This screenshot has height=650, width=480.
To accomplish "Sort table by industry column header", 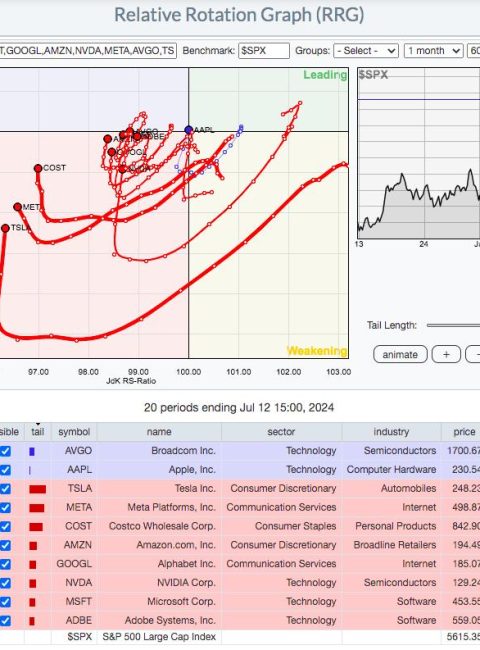I will pyautogui.click(x=391, y=432).
